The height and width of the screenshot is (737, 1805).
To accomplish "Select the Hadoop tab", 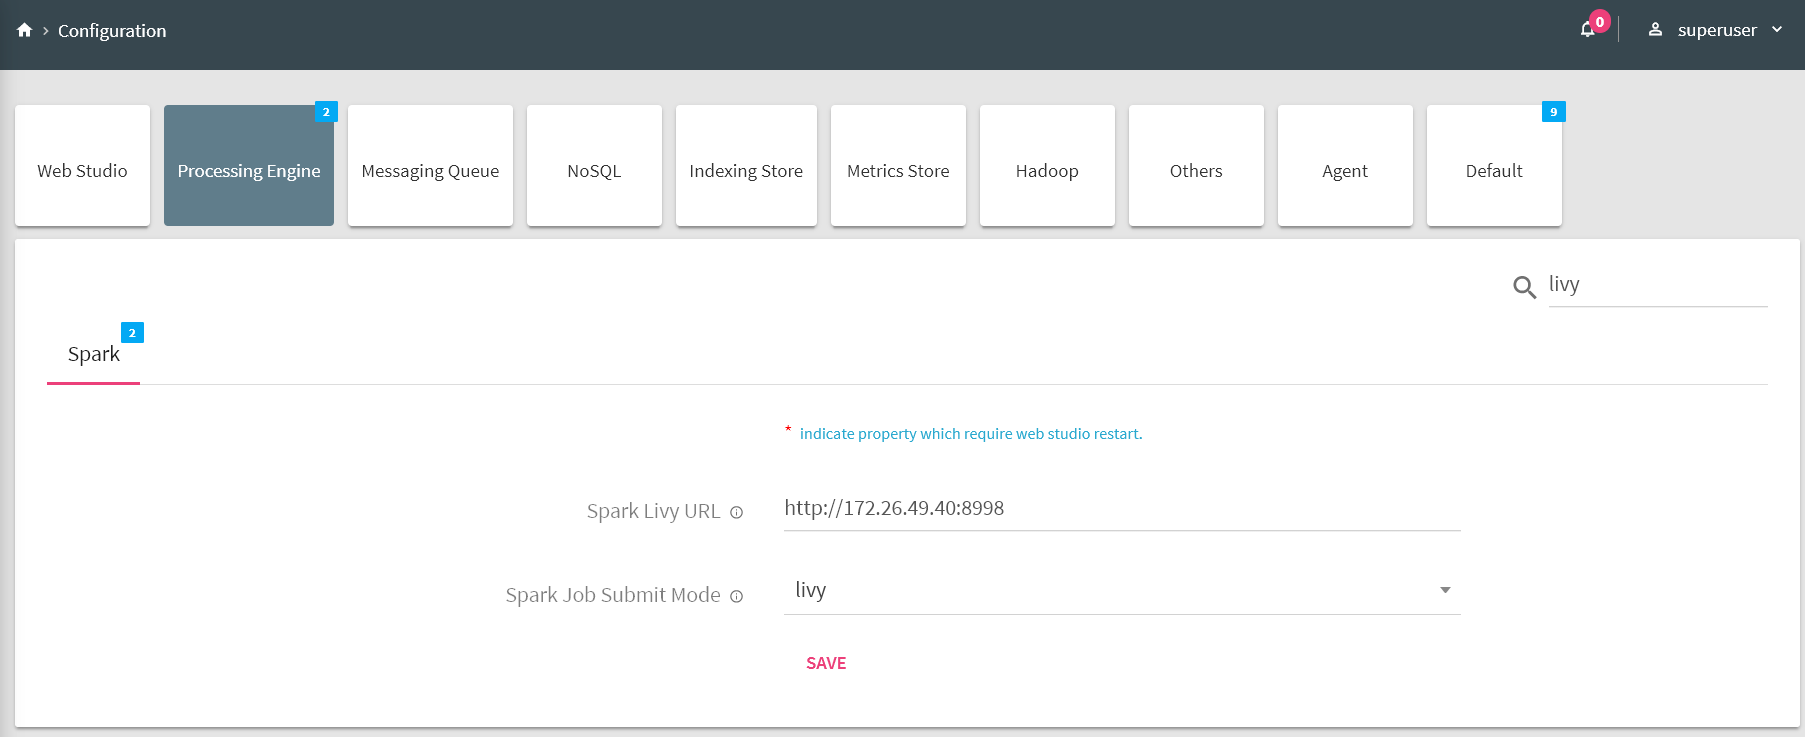I will click(1047, 165).
